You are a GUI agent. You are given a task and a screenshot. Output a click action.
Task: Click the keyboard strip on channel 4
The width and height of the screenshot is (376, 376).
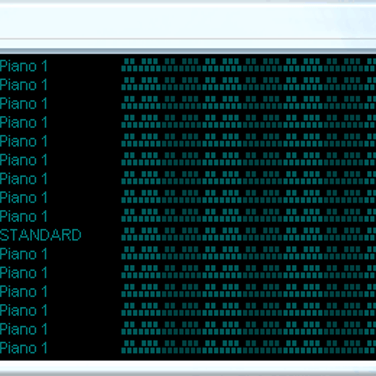(248, 121)
